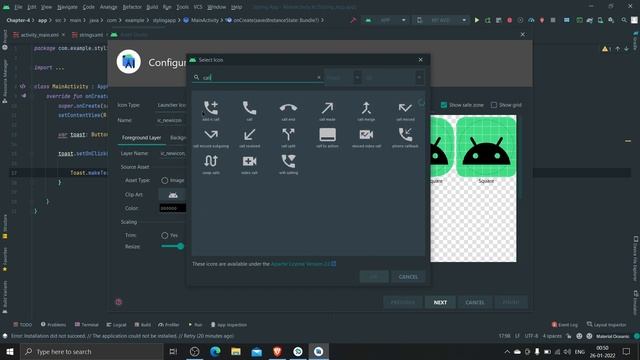
Task: Click the Color swatch field showing 000000
Action: click(172, 208)
